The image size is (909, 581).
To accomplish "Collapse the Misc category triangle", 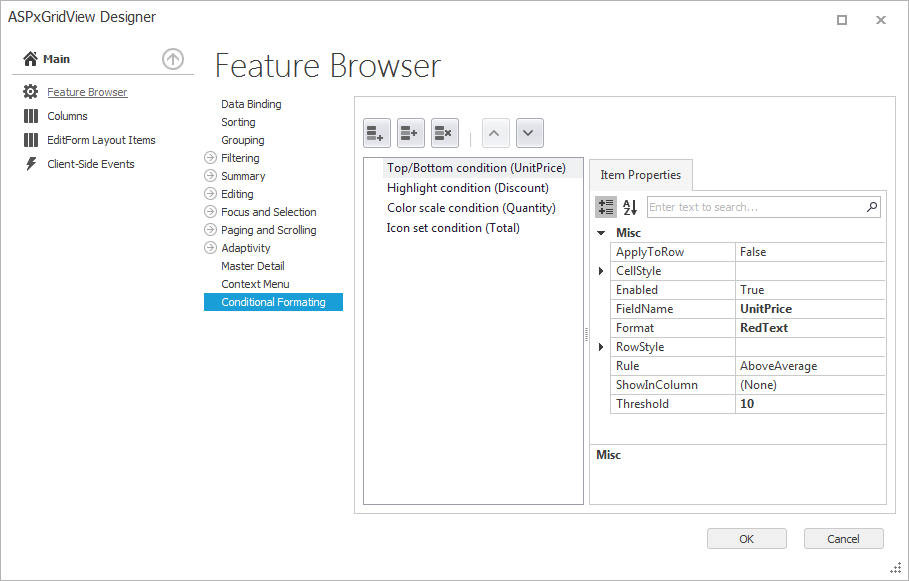I will point(601,233).
